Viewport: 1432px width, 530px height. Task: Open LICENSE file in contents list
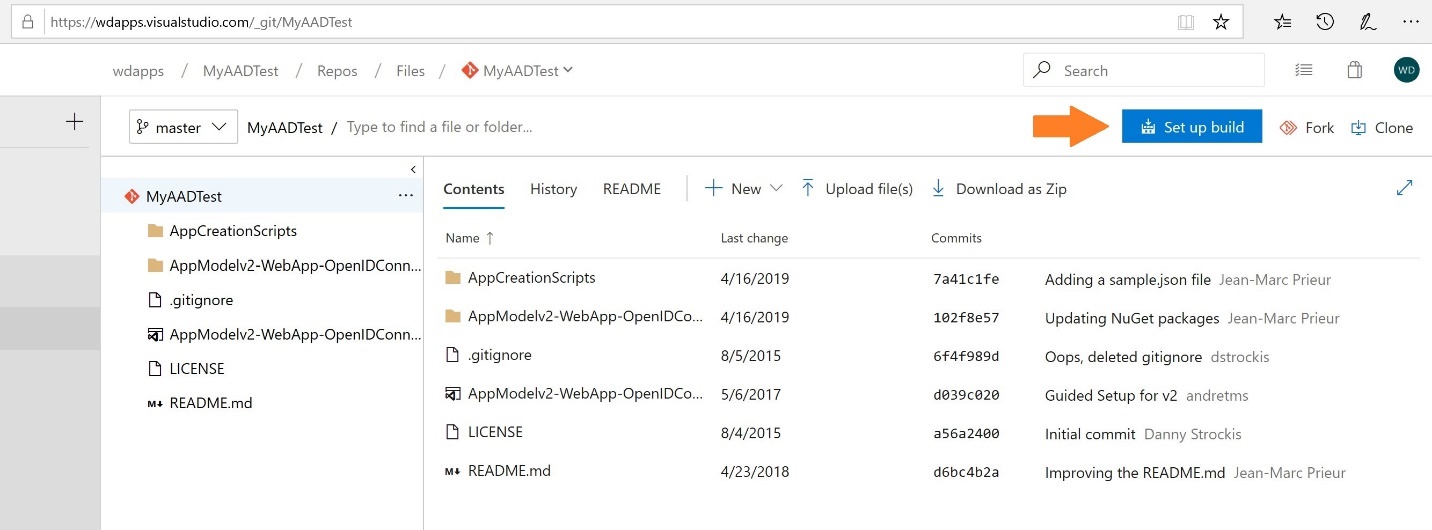coord(496,432)
